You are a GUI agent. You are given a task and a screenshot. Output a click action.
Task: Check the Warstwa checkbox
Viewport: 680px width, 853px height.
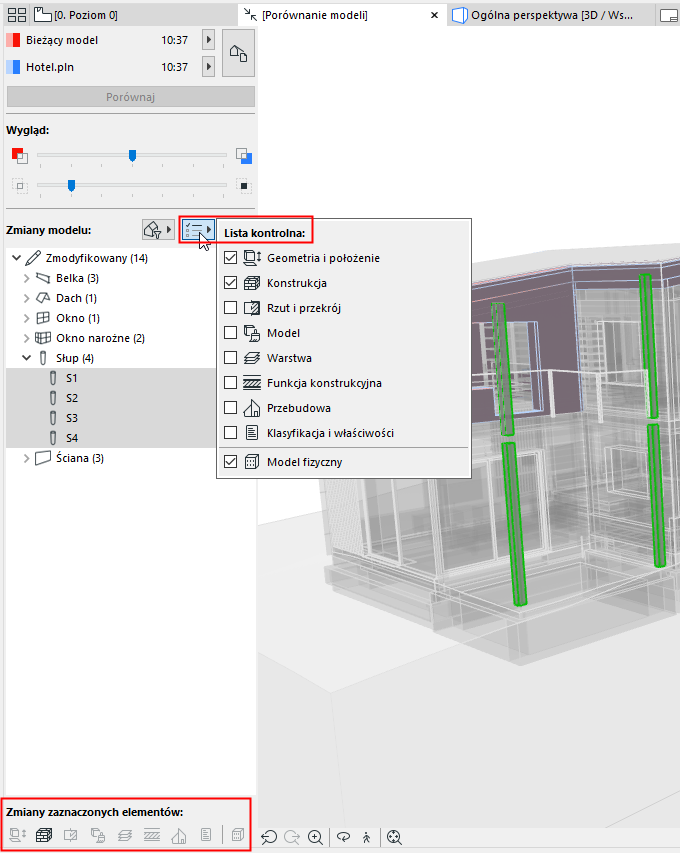pyautogui.click(x=231, y=358)
